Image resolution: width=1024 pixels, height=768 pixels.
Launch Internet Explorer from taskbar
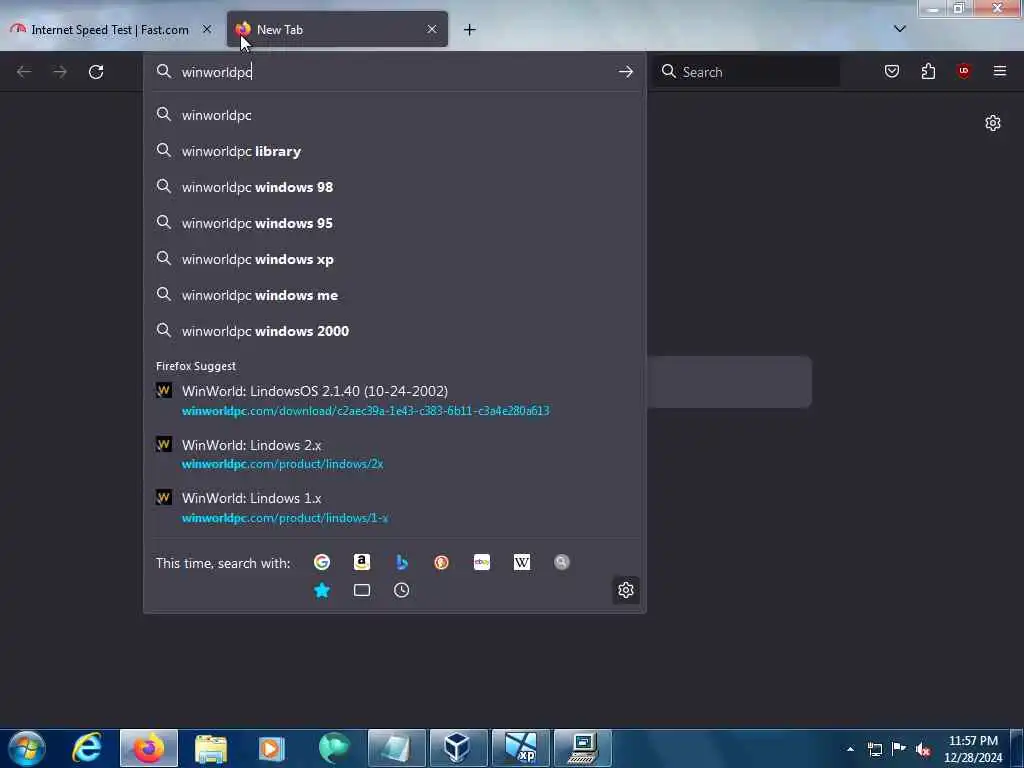tap(87, 748)
